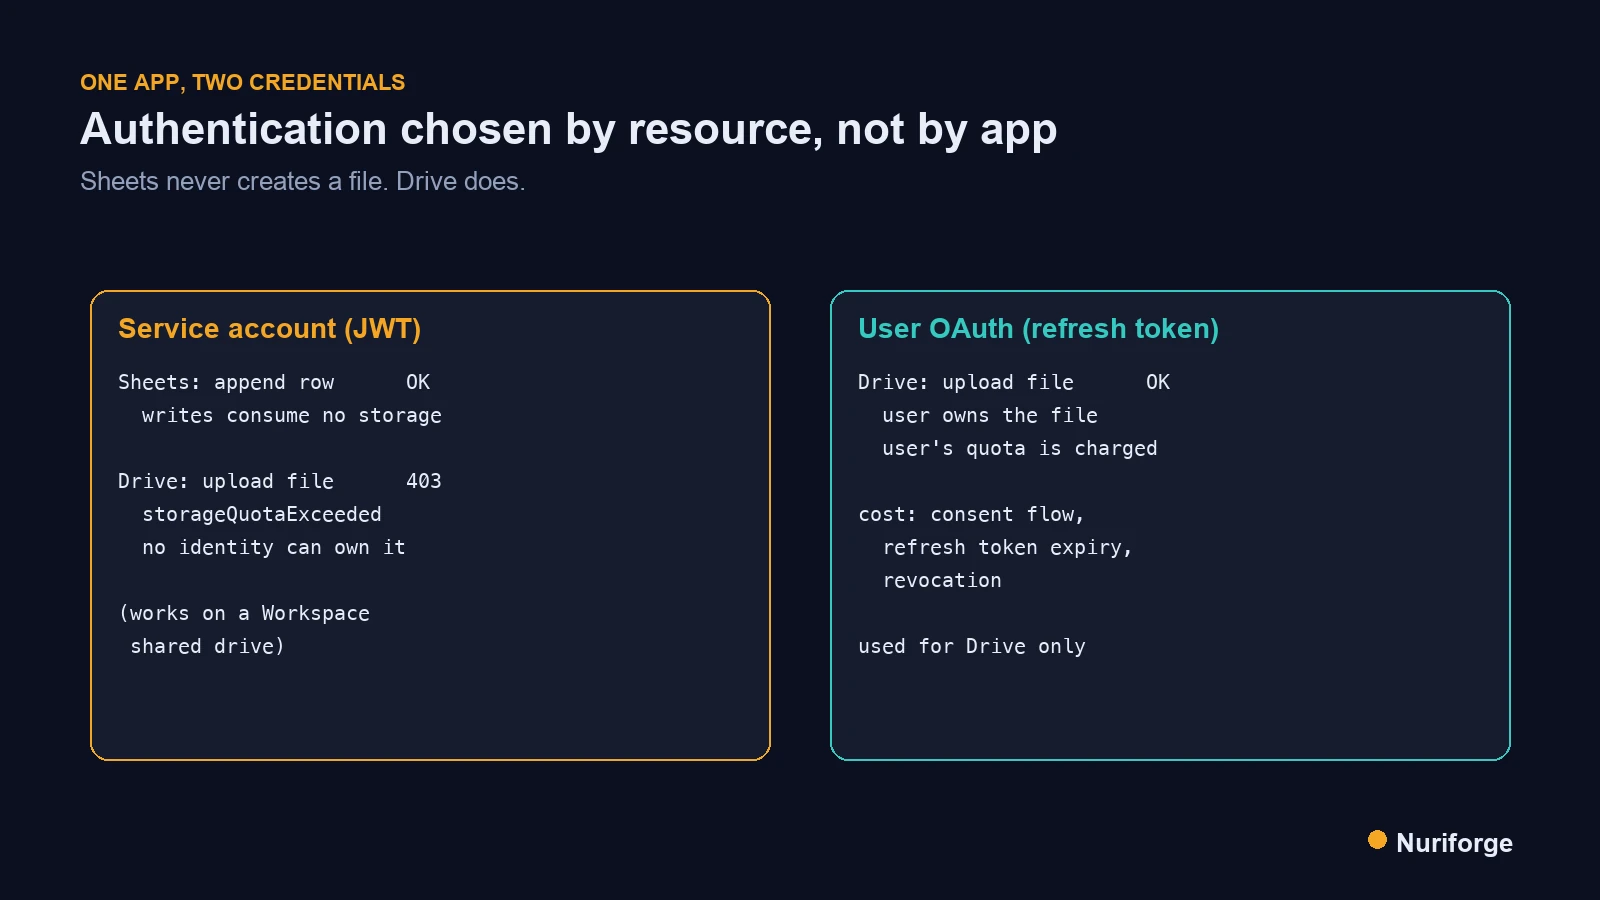Viewport: 1600px width, 900px height.
Task: Click OK status beside Sheets append row
Action: coord(418,382)
